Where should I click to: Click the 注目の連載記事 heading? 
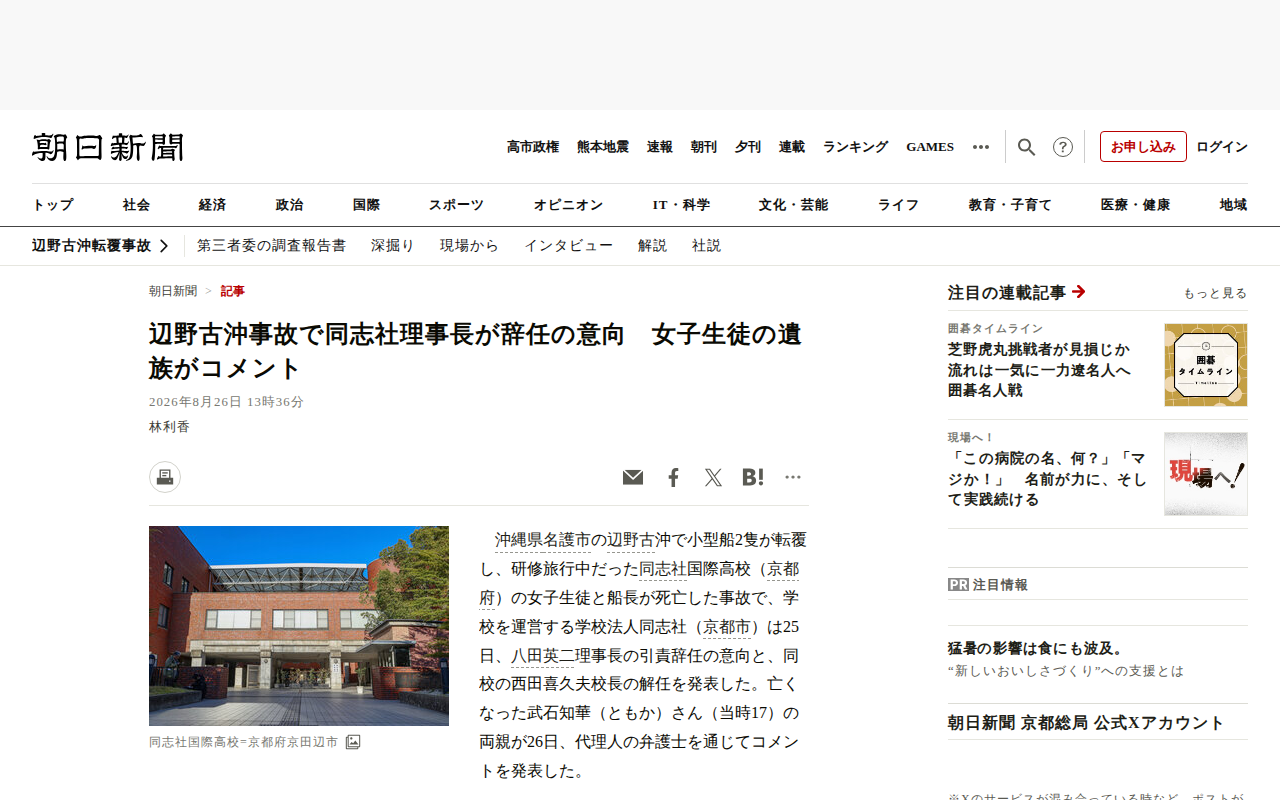1007,293
